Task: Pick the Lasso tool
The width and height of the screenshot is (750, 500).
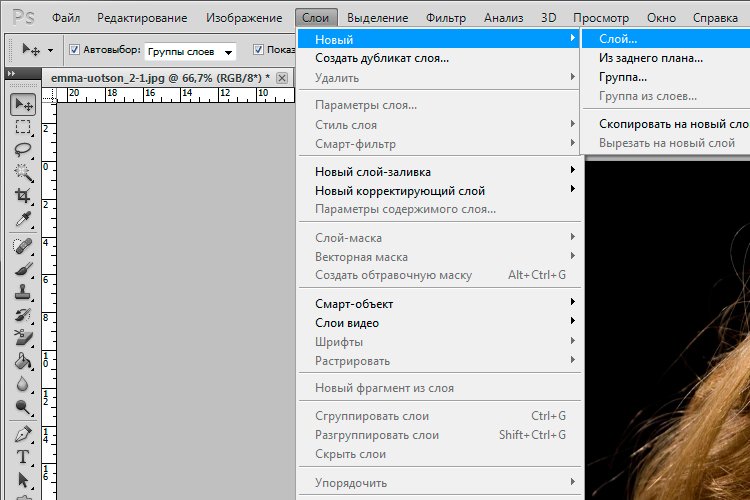Action: pos(23,149)
